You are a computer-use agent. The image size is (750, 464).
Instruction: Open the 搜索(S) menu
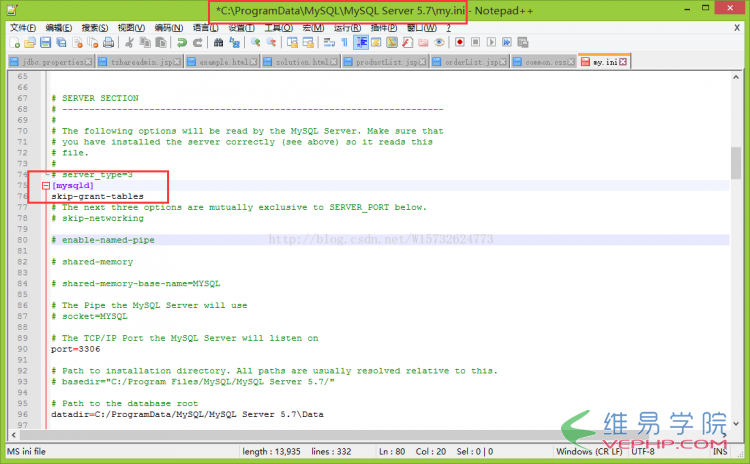pyautogui.click(x=95, y=28)
